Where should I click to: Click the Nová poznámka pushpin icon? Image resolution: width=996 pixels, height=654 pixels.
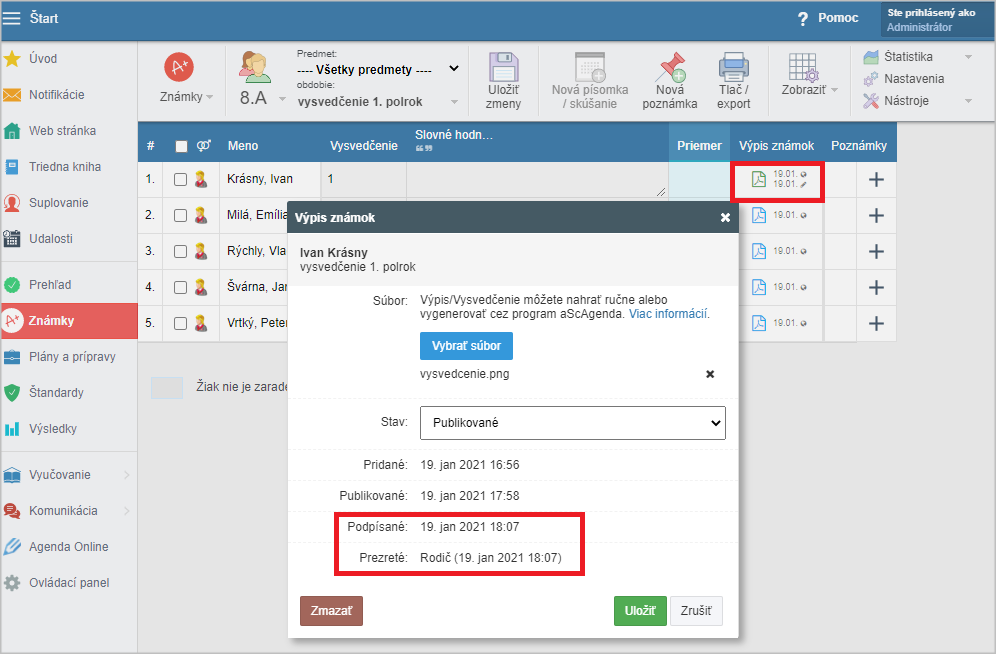point(670,68)
